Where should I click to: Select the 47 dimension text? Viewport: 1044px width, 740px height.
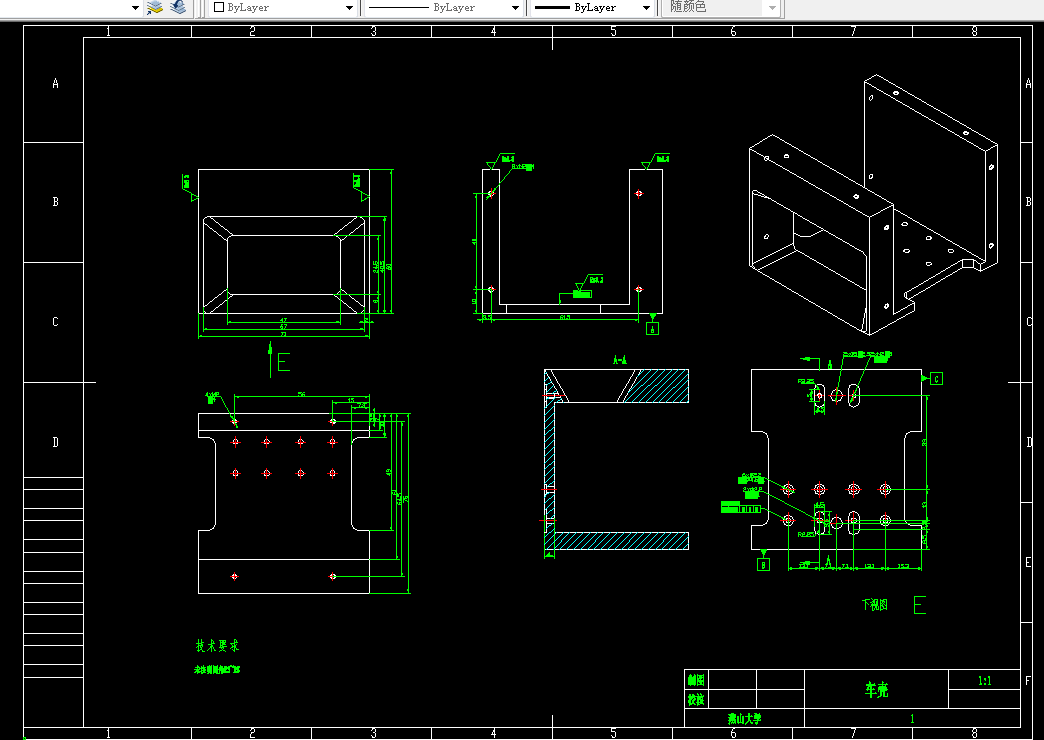[284, 320]
